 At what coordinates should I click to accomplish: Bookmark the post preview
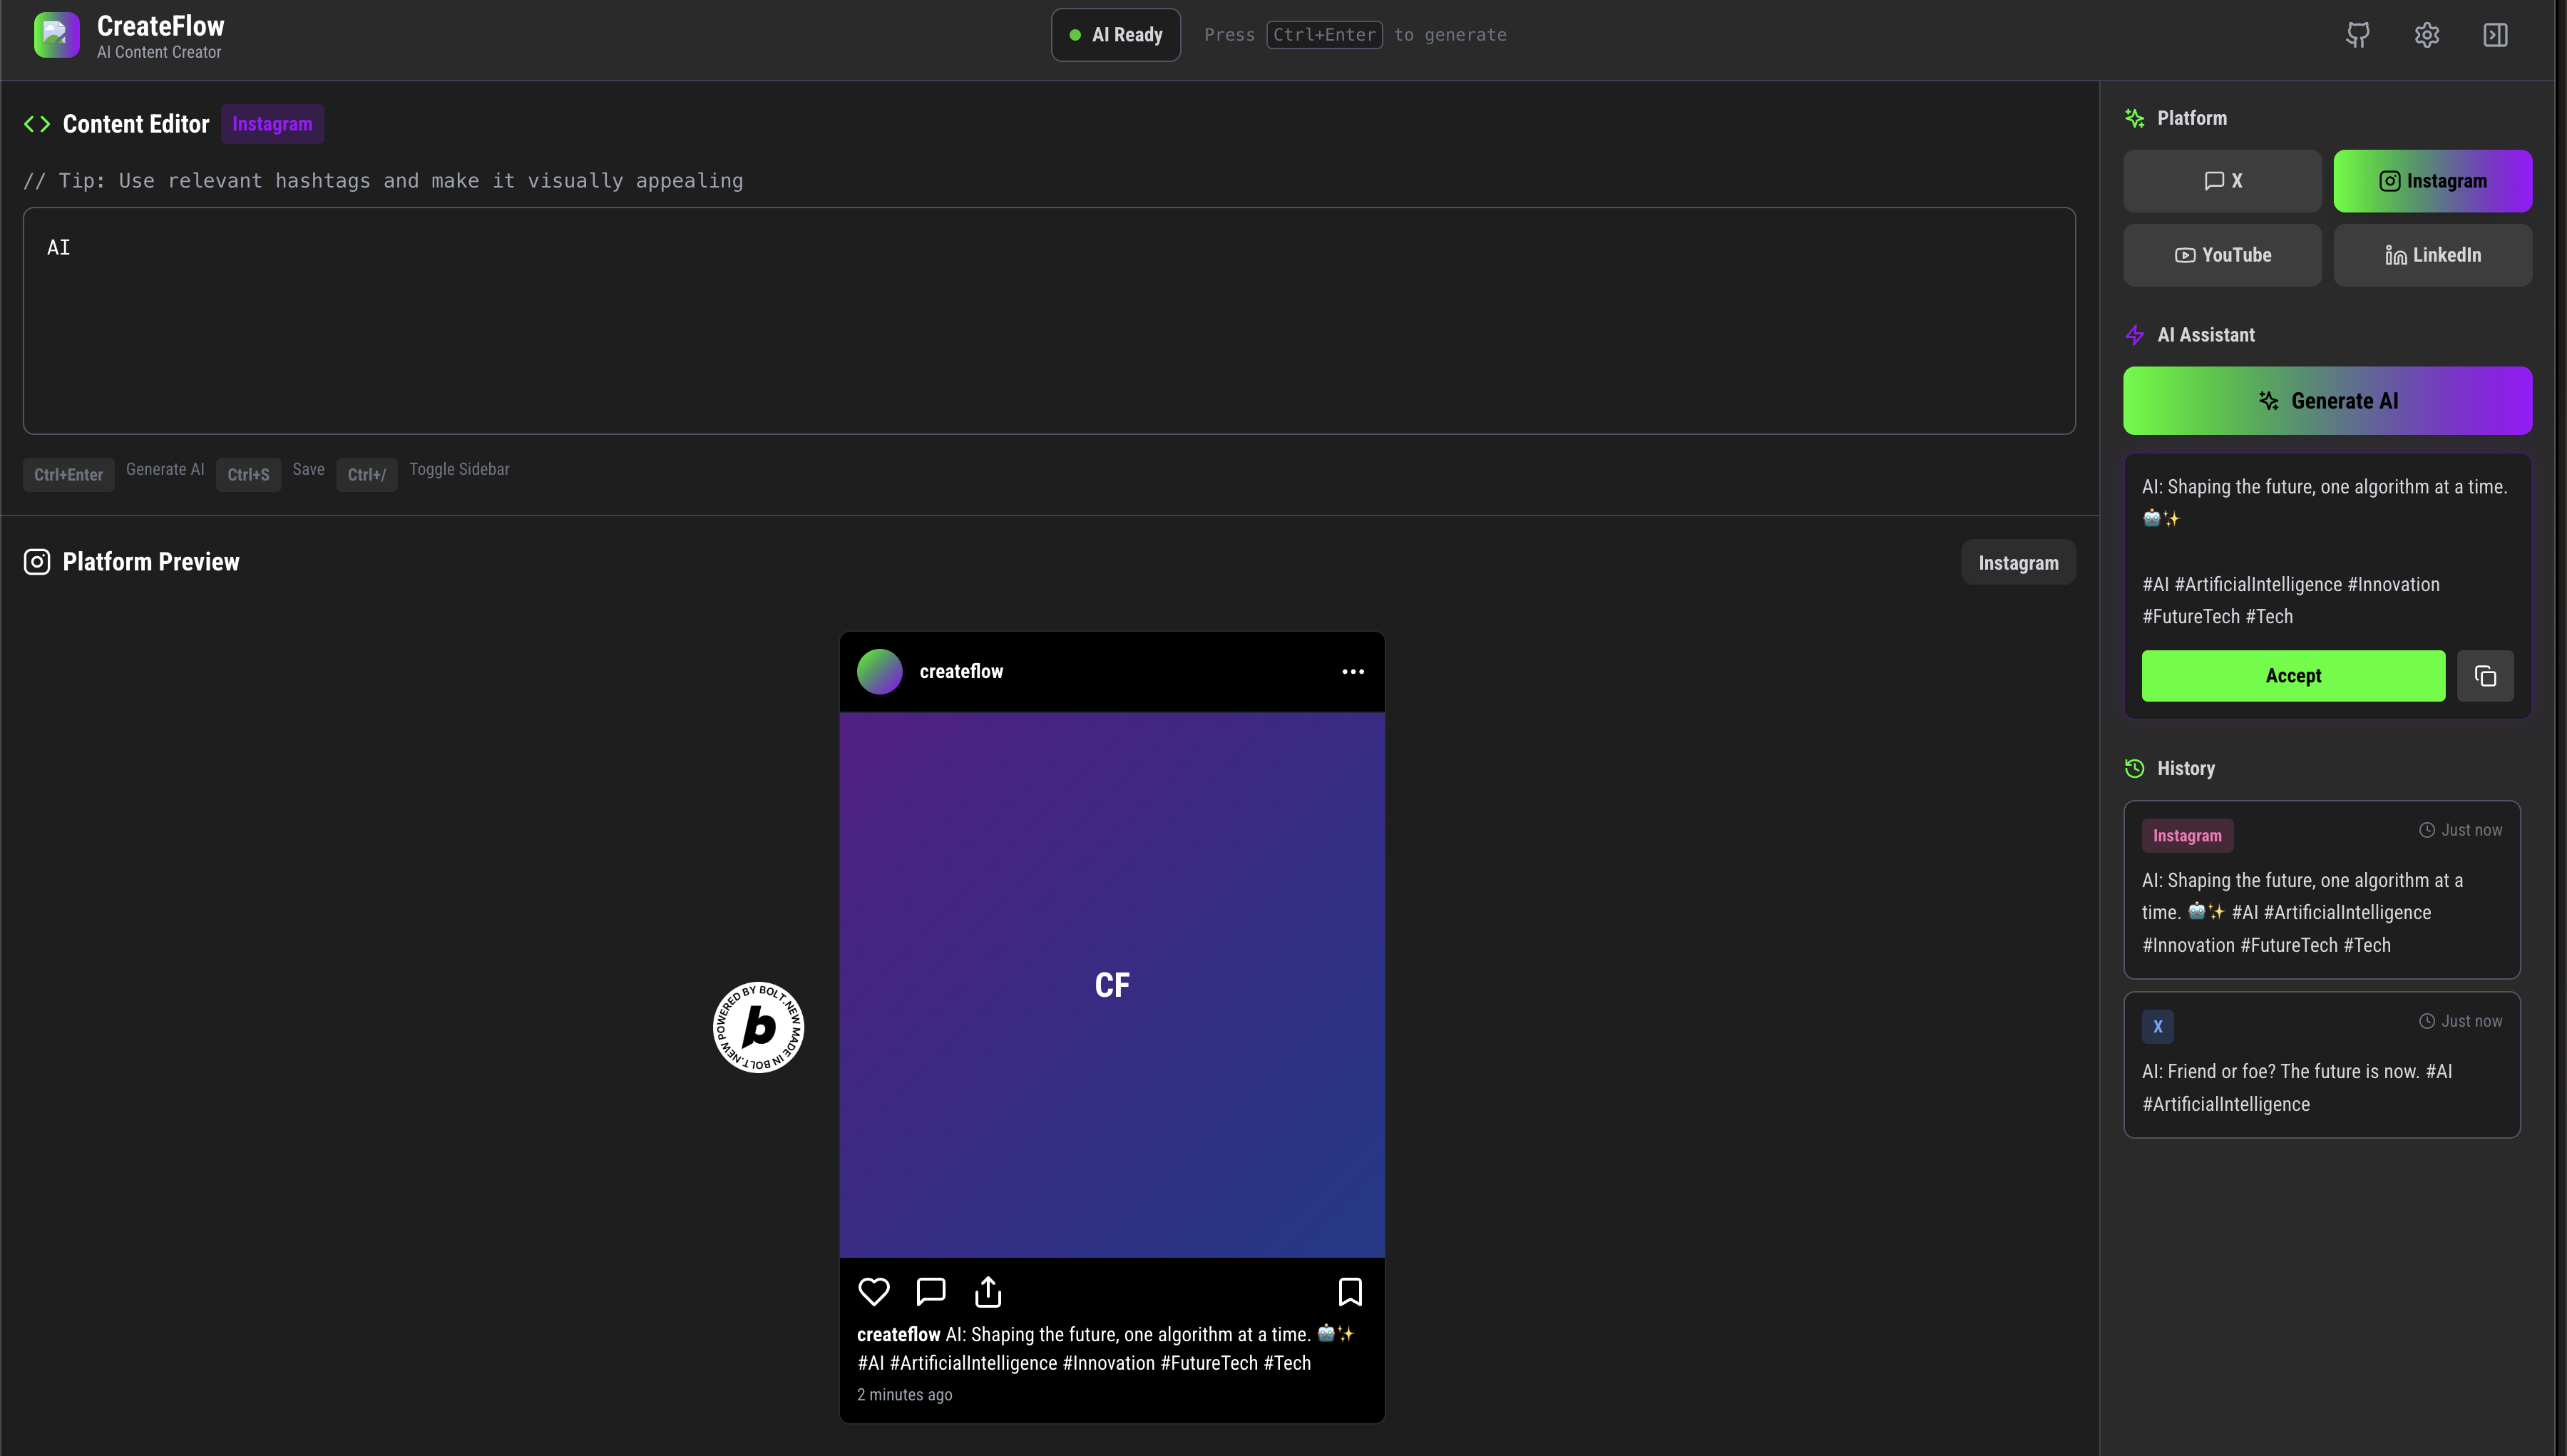(x=1349, y=1291)
